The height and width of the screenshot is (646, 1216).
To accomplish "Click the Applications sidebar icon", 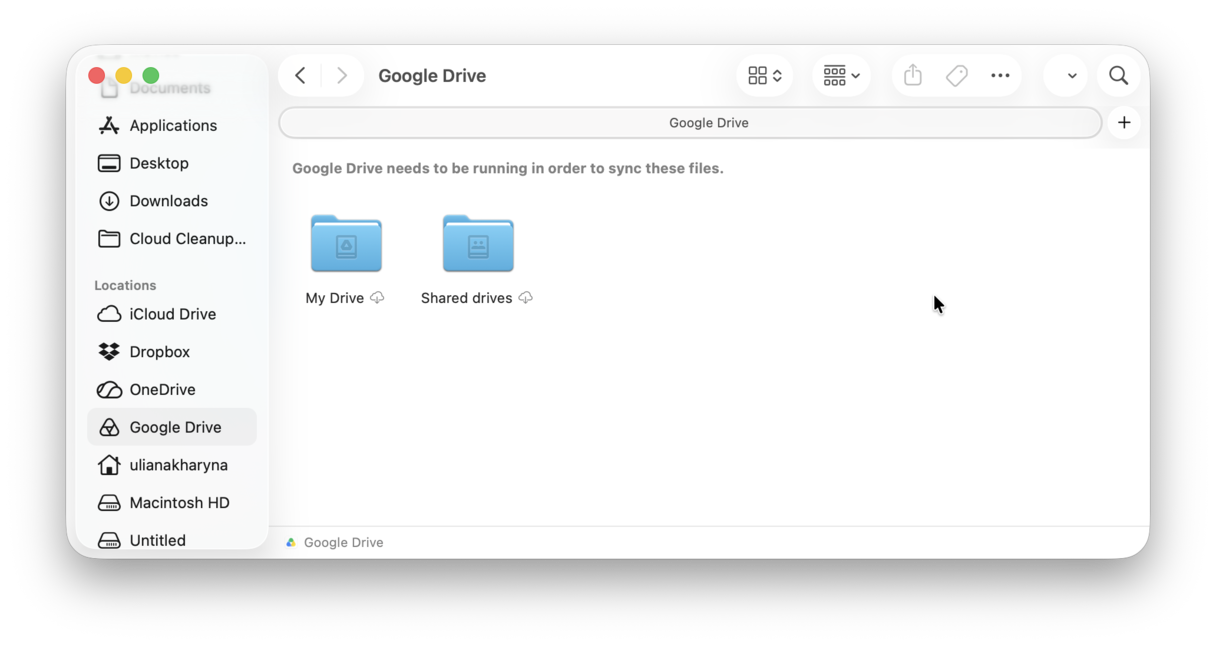I will (x=109, y=126).
